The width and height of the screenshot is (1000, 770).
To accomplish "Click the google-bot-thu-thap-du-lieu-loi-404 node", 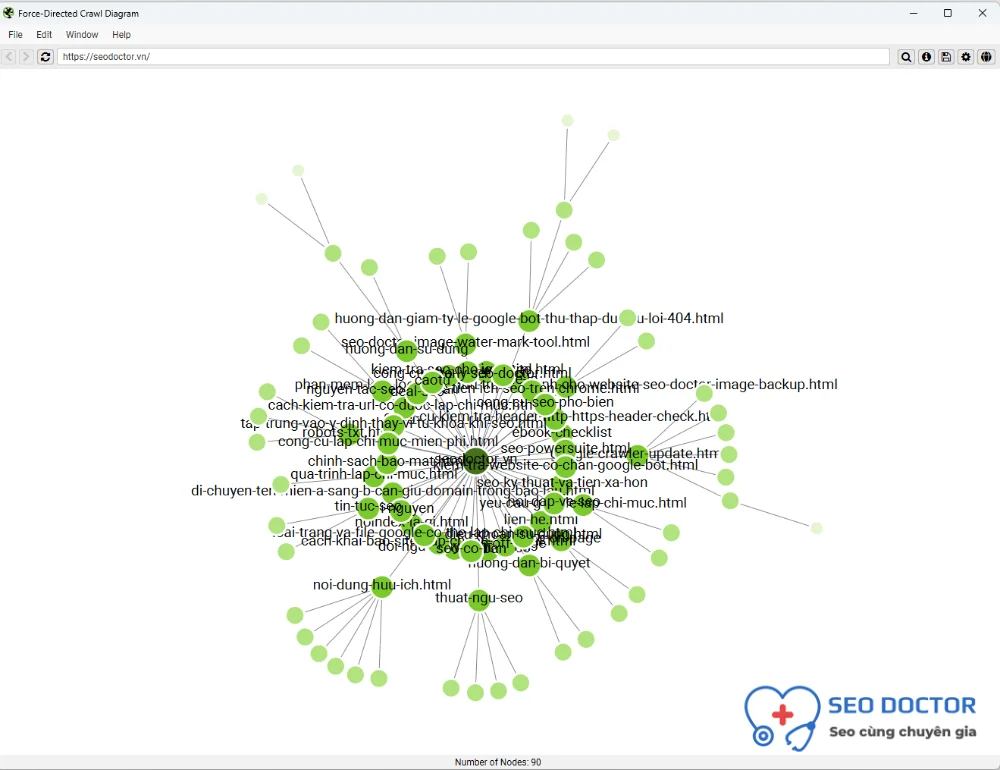I will [x=529, y=320].
